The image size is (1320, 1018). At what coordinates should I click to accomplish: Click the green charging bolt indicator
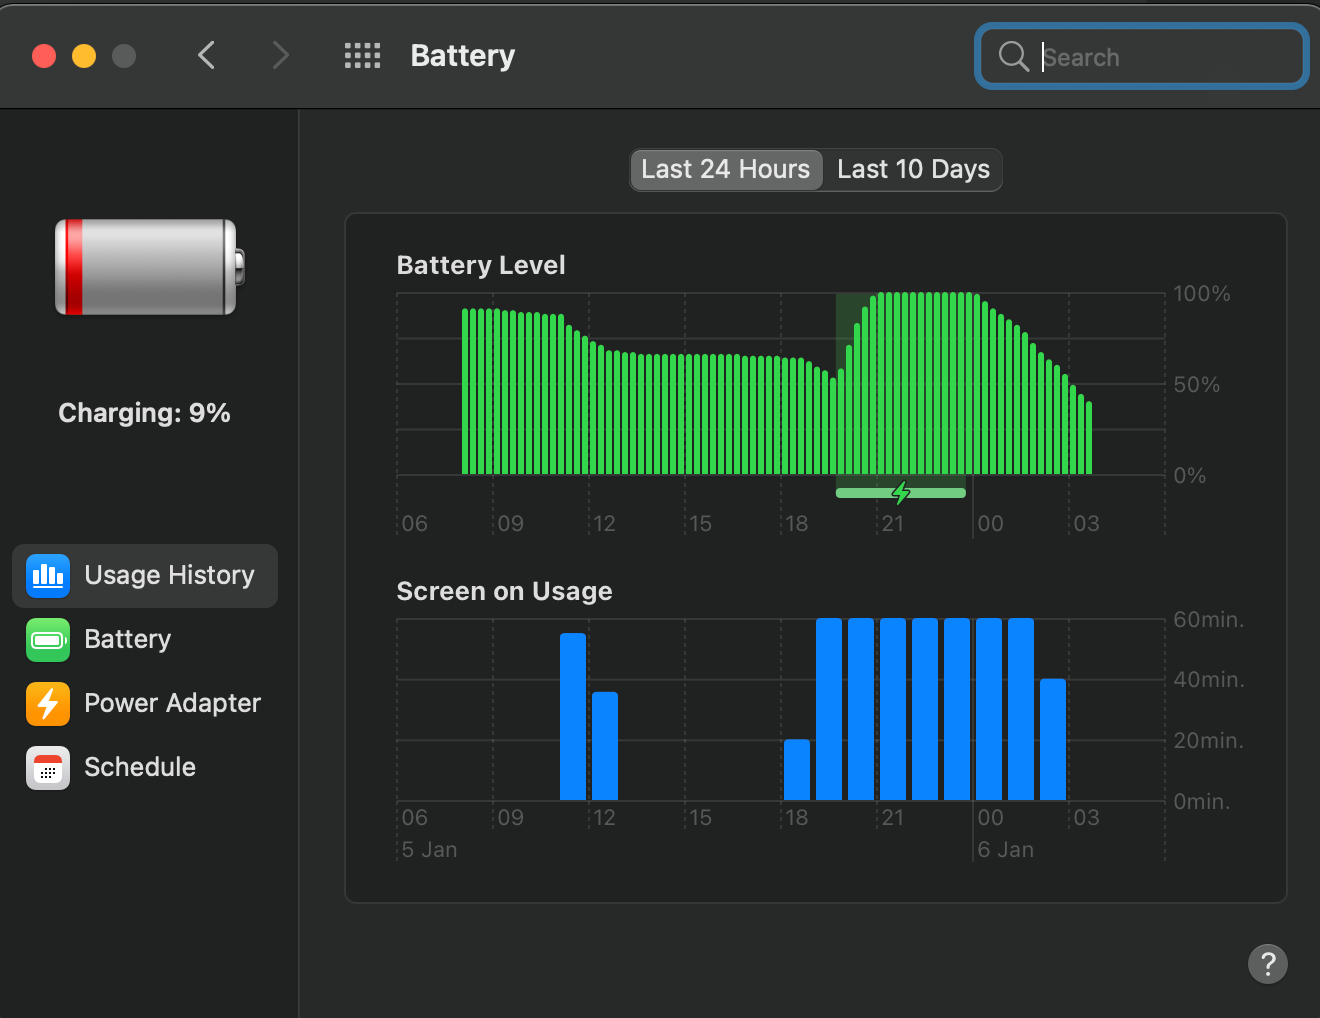click(901, 492)
